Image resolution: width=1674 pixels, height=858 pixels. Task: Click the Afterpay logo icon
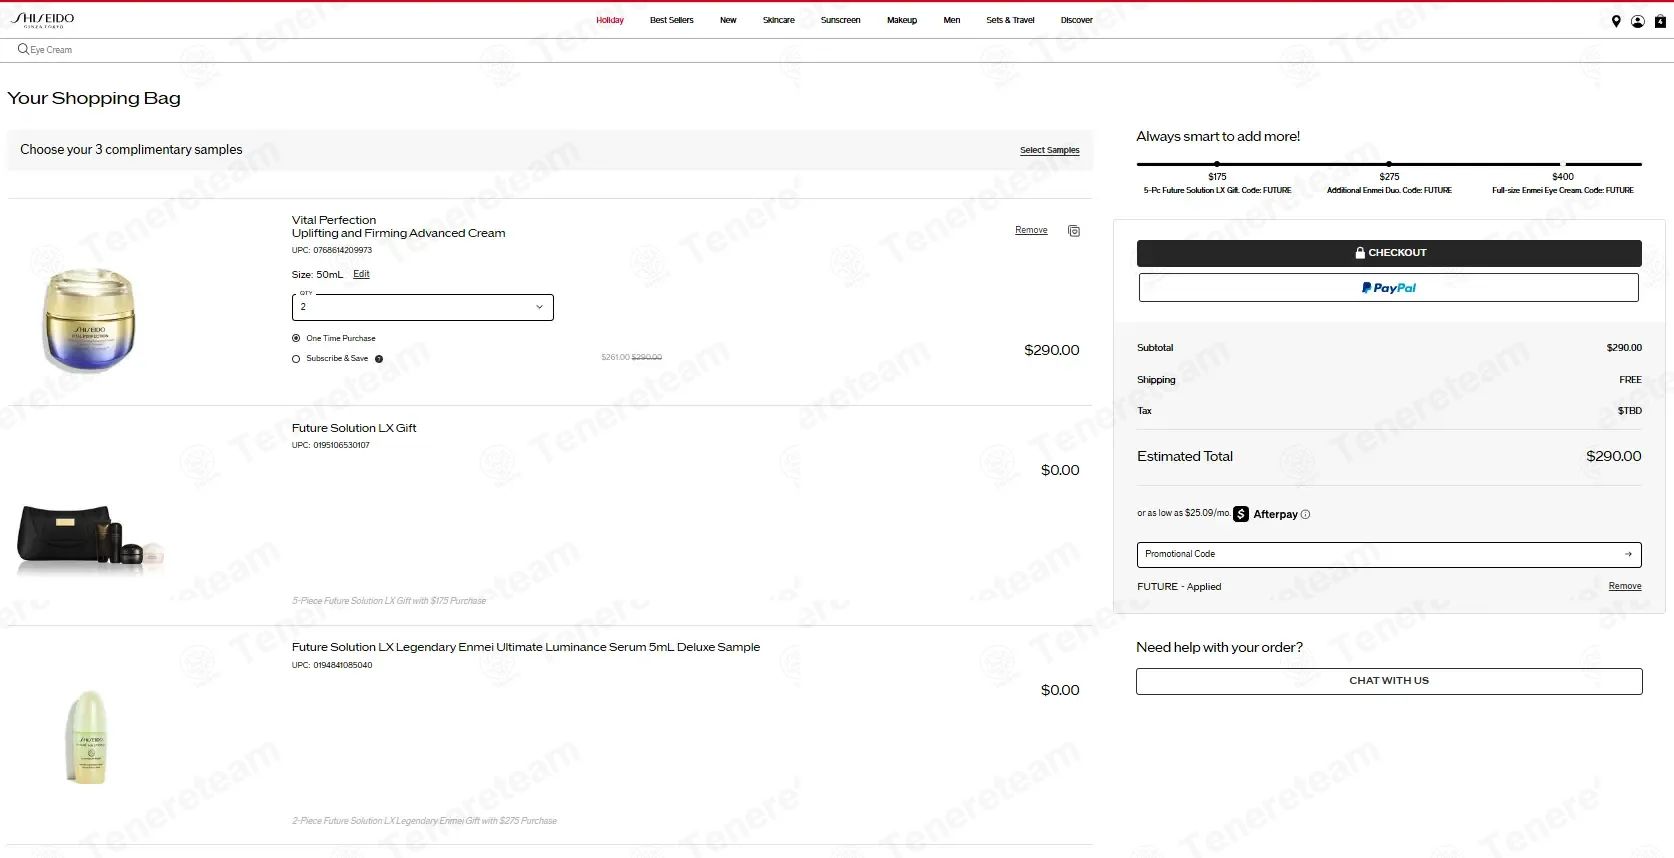[1241, 514]
